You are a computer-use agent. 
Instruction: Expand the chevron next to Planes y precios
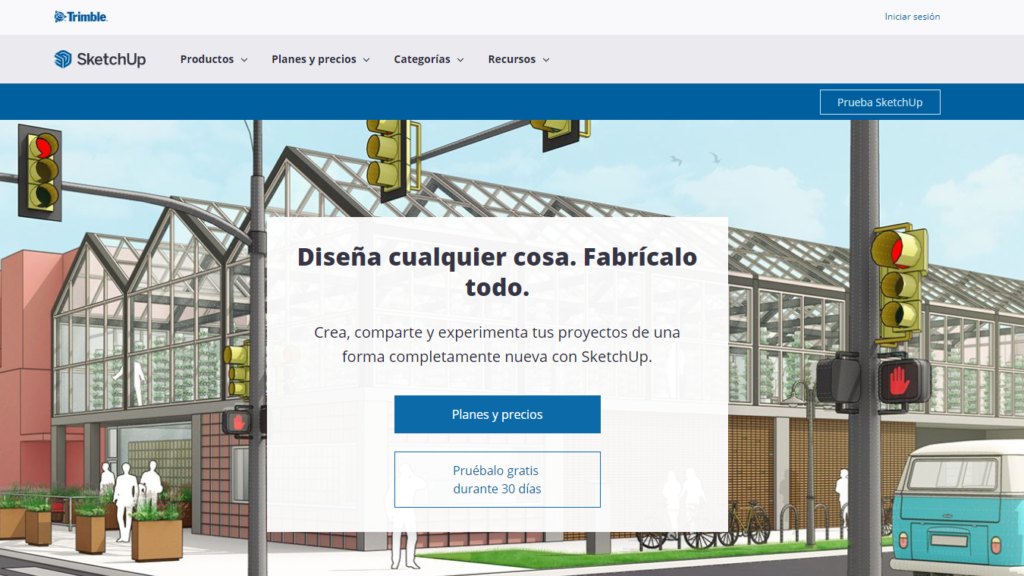click(x=366, y=60)
